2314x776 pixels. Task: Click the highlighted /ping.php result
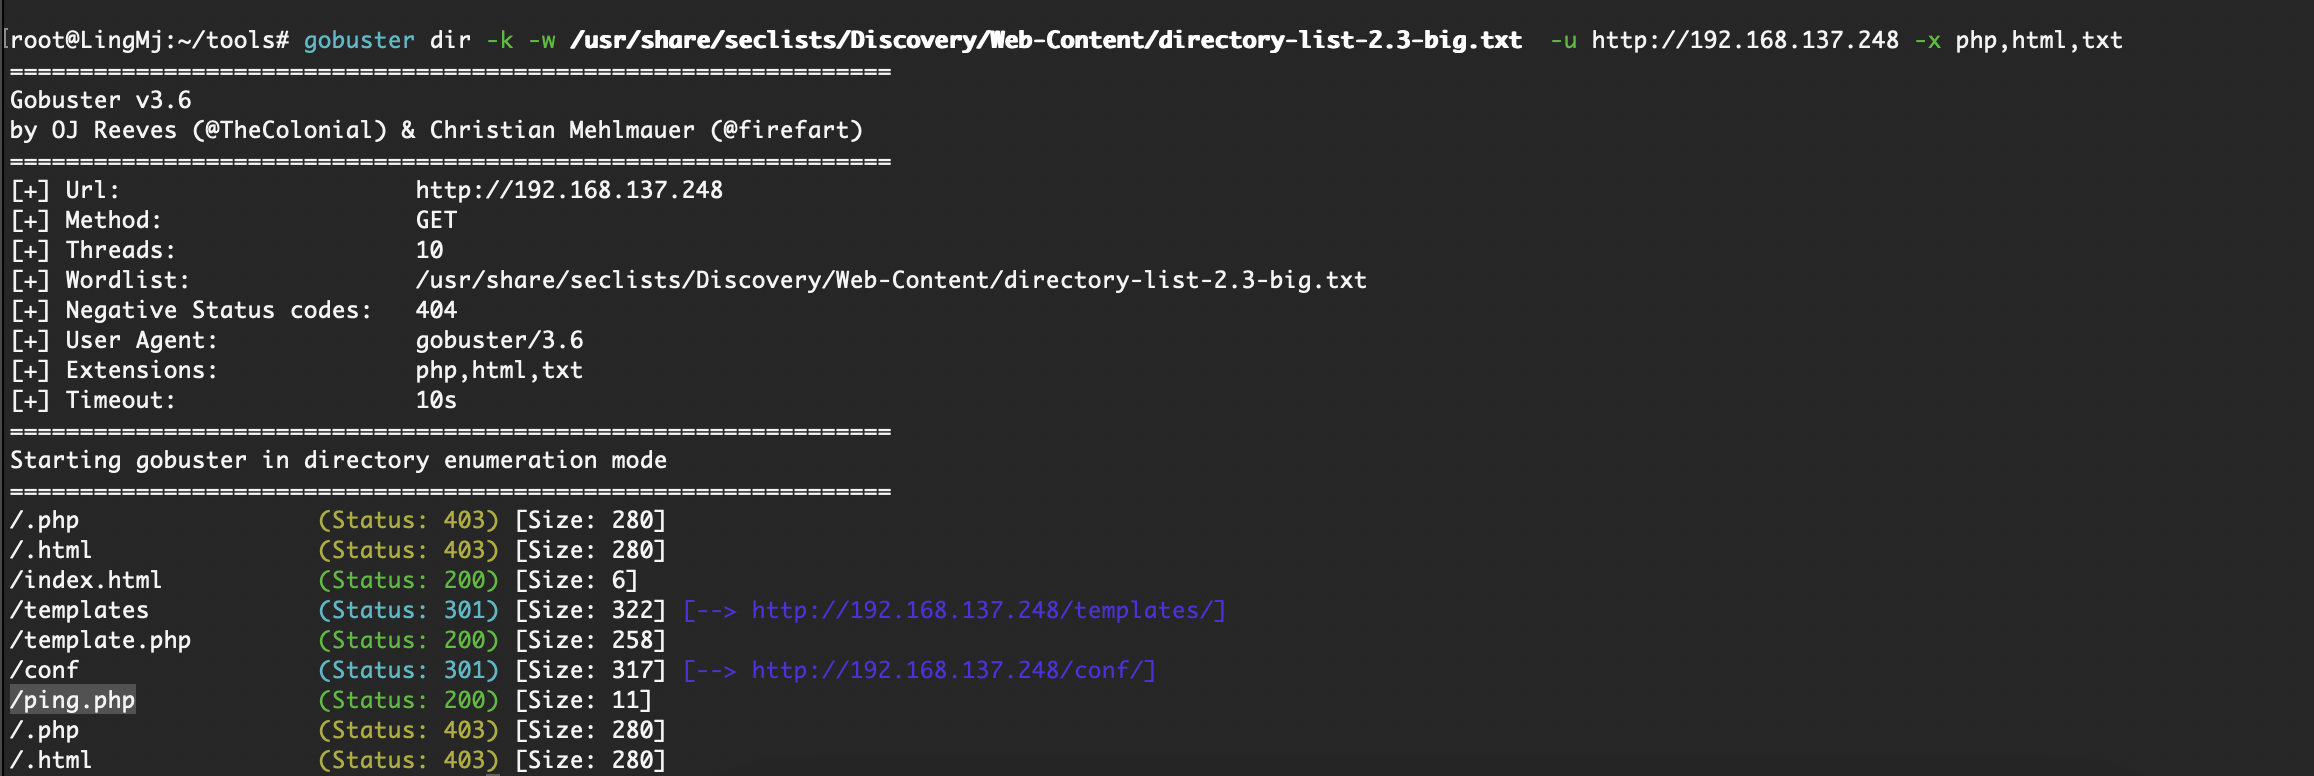(x=73, y=700)
